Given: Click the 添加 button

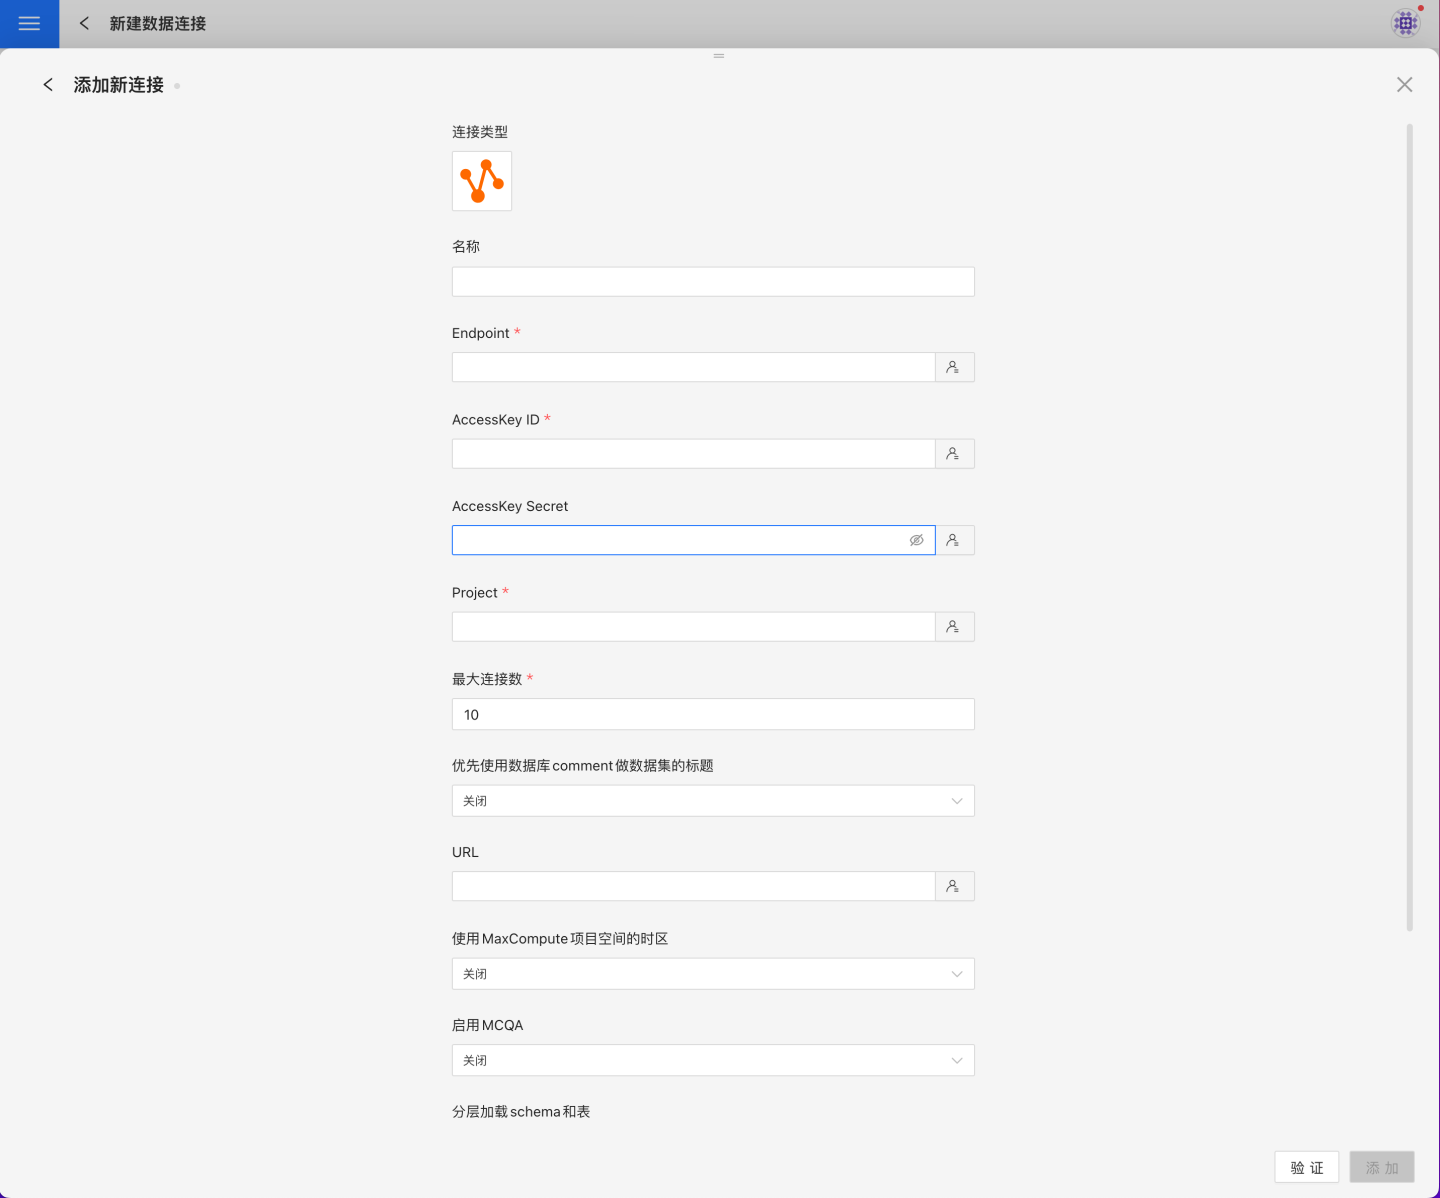Looking at the screenshot, I should pos(1381,1167).
